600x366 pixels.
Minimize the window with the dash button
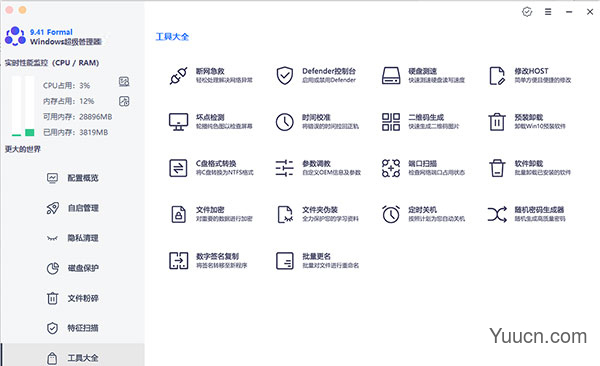[x=569, y=12]
